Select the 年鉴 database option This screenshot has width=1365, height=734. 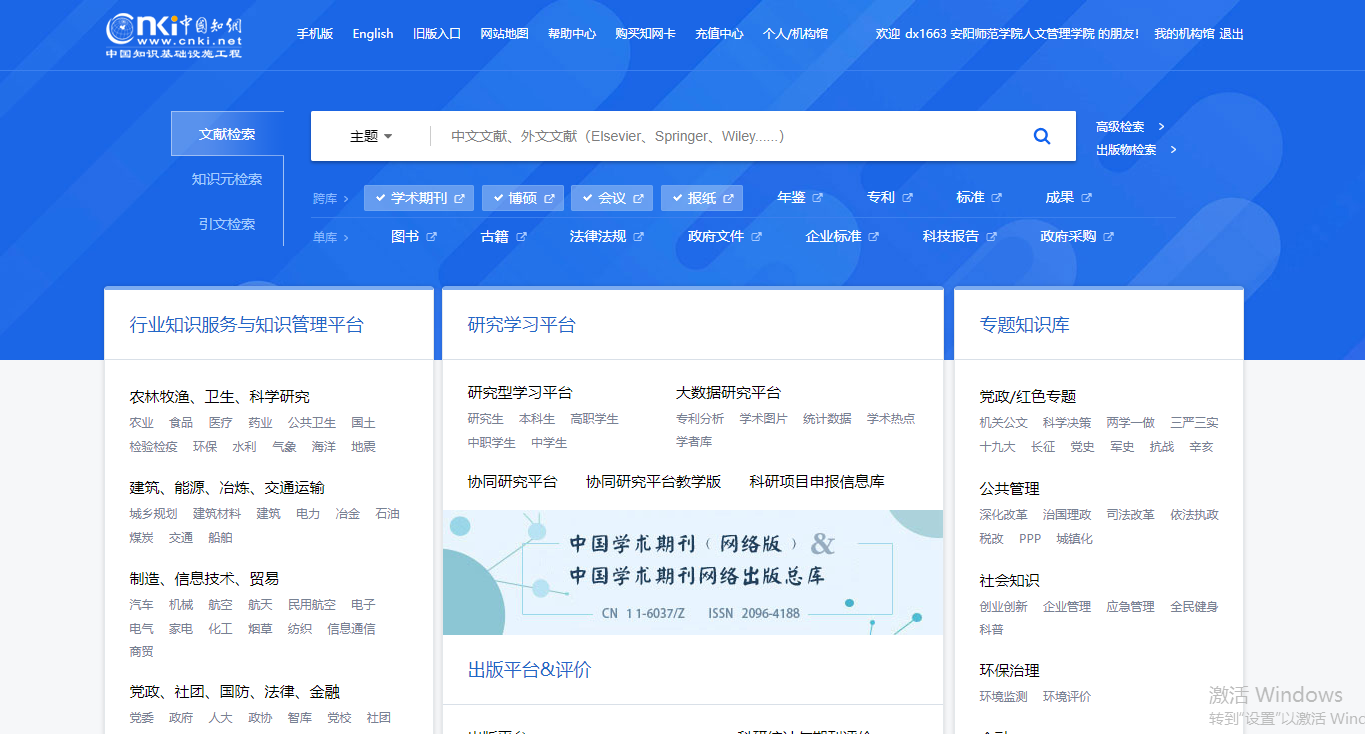(x=791, y=198)
